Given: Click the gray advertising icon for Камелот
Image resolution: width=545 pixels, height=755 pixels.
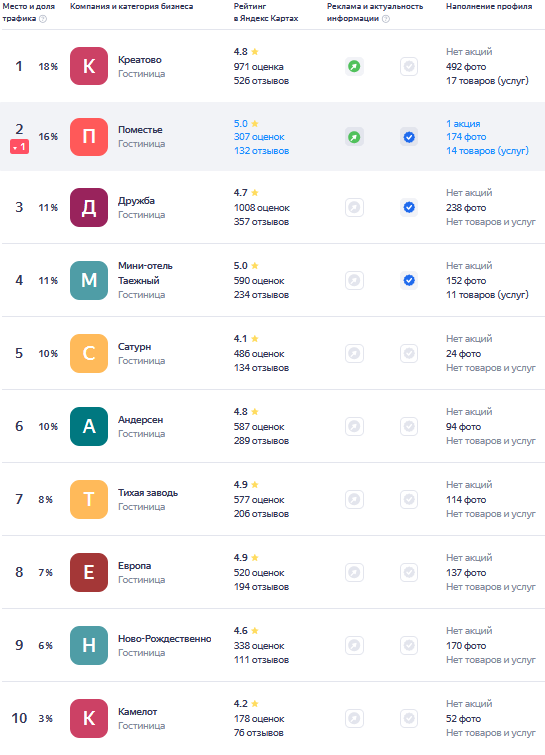Looking at the screenshot, I should click(354, 718).
